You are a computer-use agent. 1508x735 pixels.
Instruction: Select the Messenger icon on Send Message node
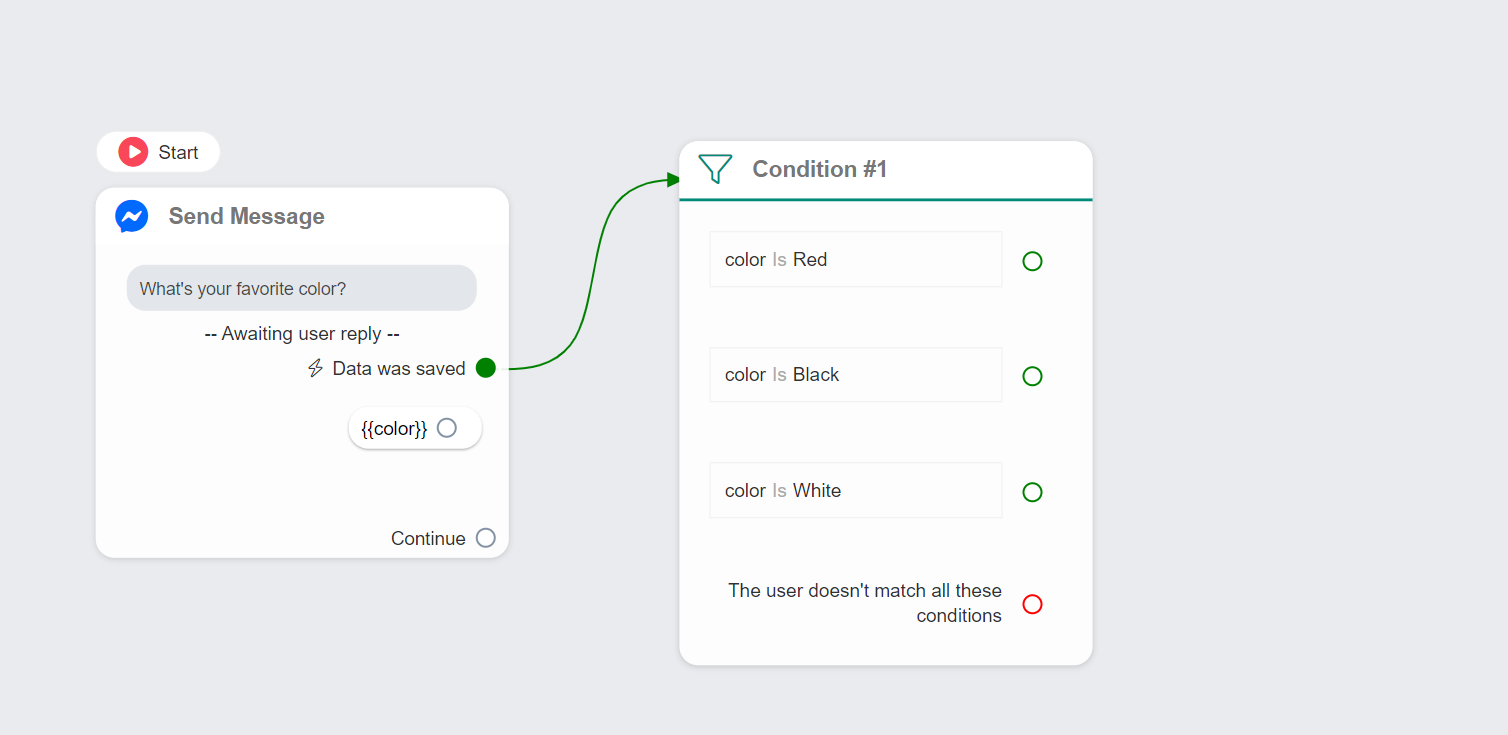point(131,216)
